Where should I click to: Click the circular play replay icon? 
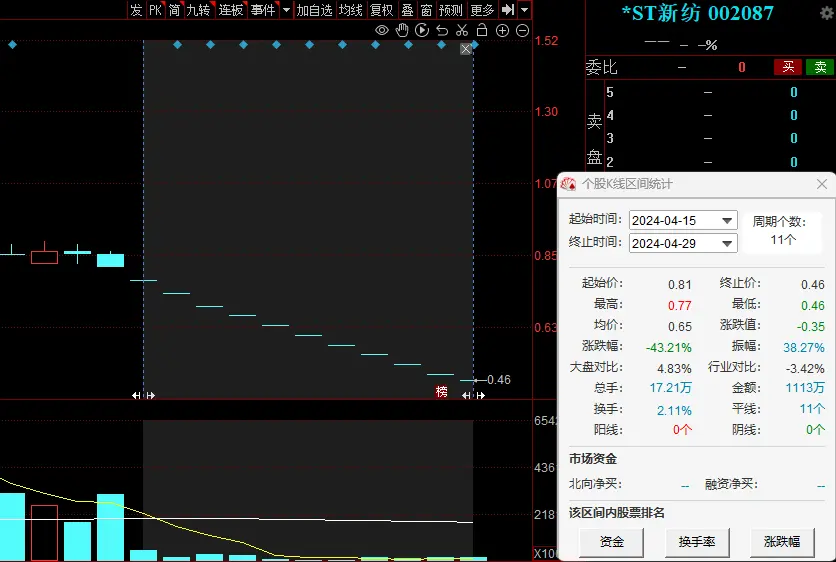point(422,31)
